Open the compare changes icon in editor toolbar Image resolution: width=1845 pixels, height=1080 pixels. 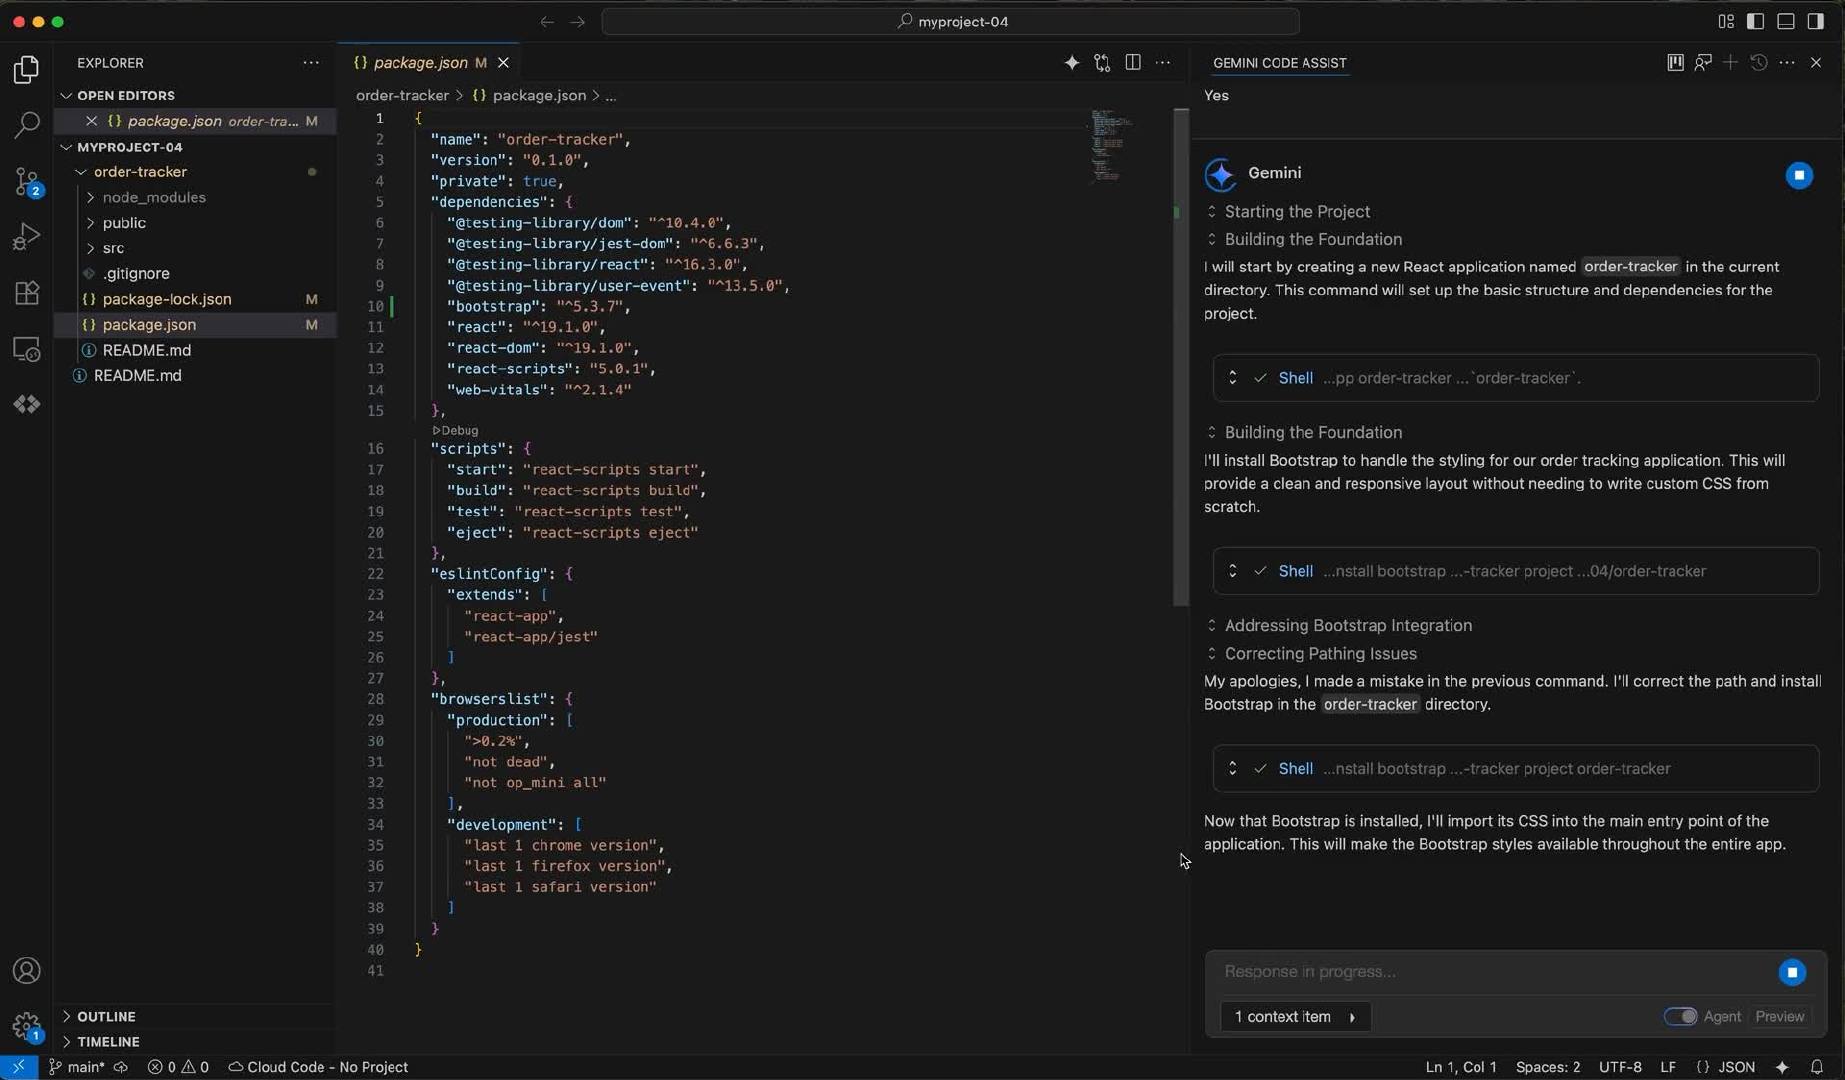click(x=1102, y=63)
